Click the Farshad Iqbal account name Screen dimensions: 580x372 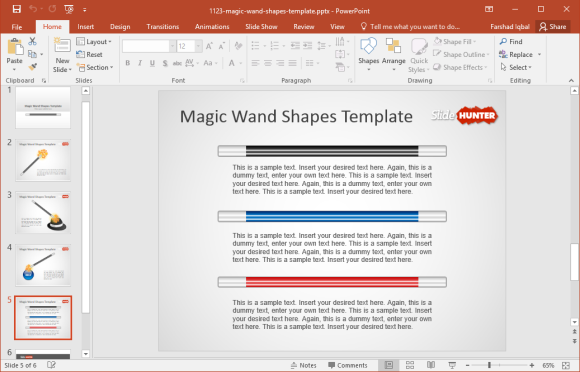[510, 27]
